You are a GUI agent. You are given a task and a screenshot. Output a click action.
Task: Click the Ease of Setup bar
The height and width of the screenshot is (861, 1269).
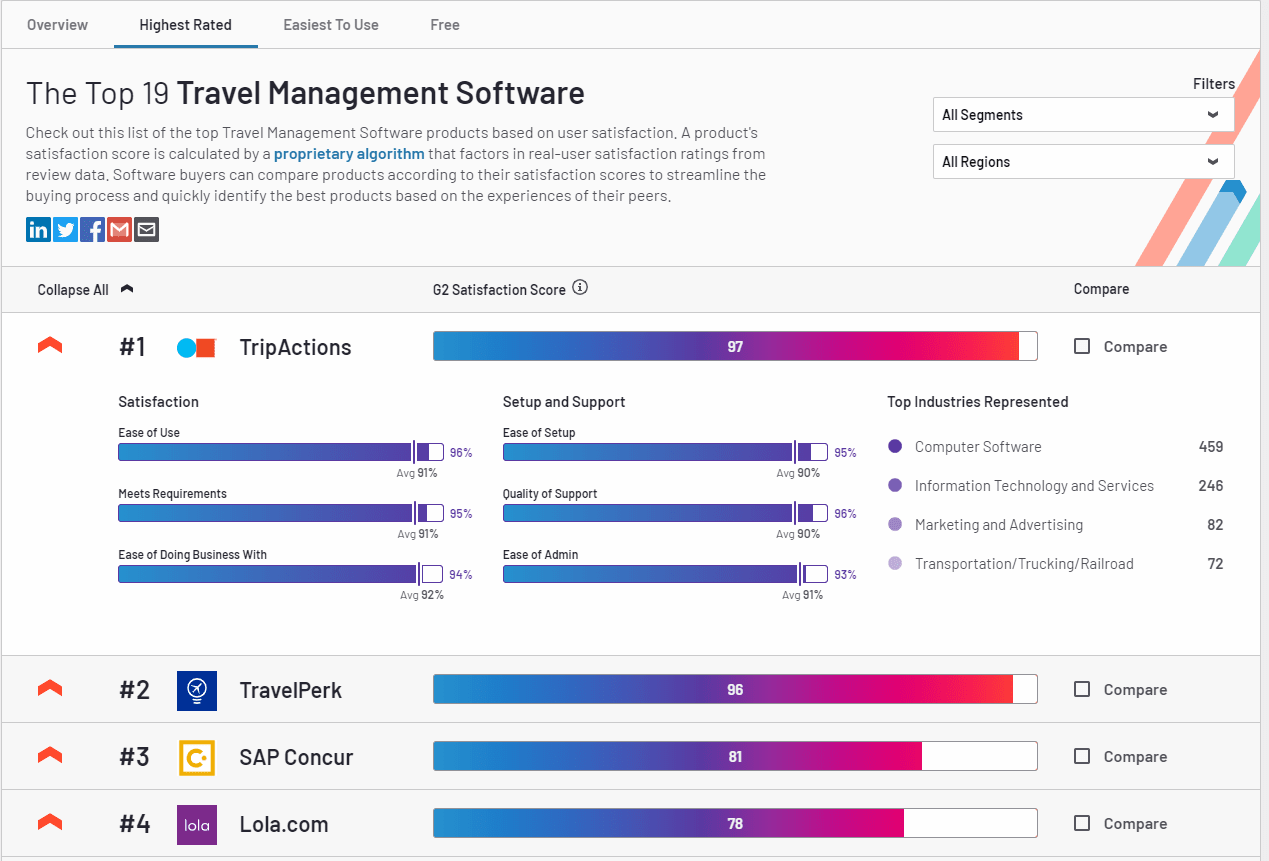pos(666,452)
